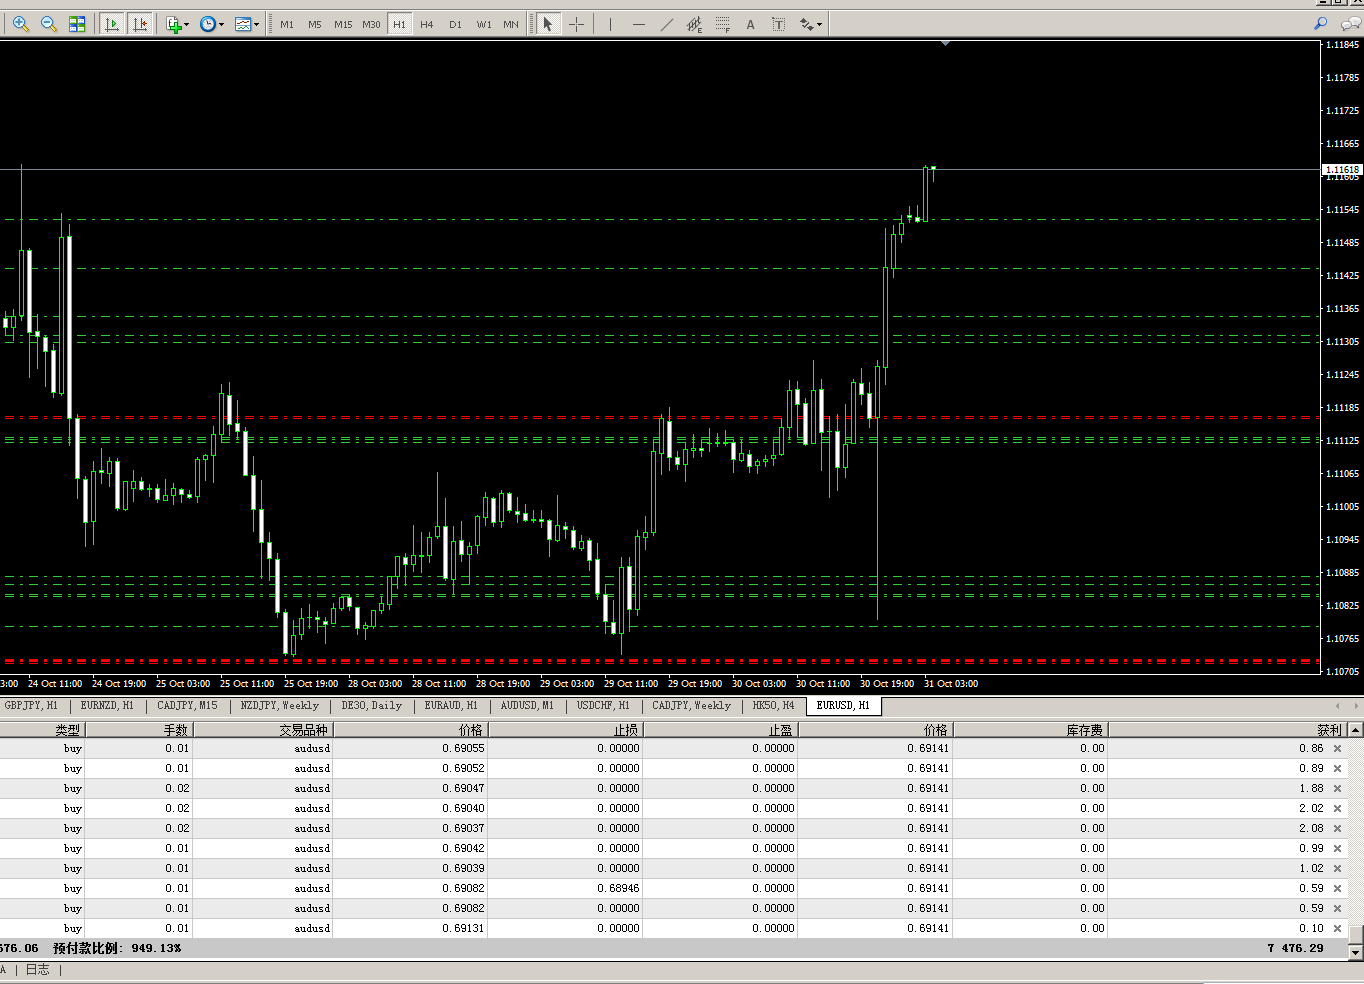Click the tile windows icon

pos(77,24)
